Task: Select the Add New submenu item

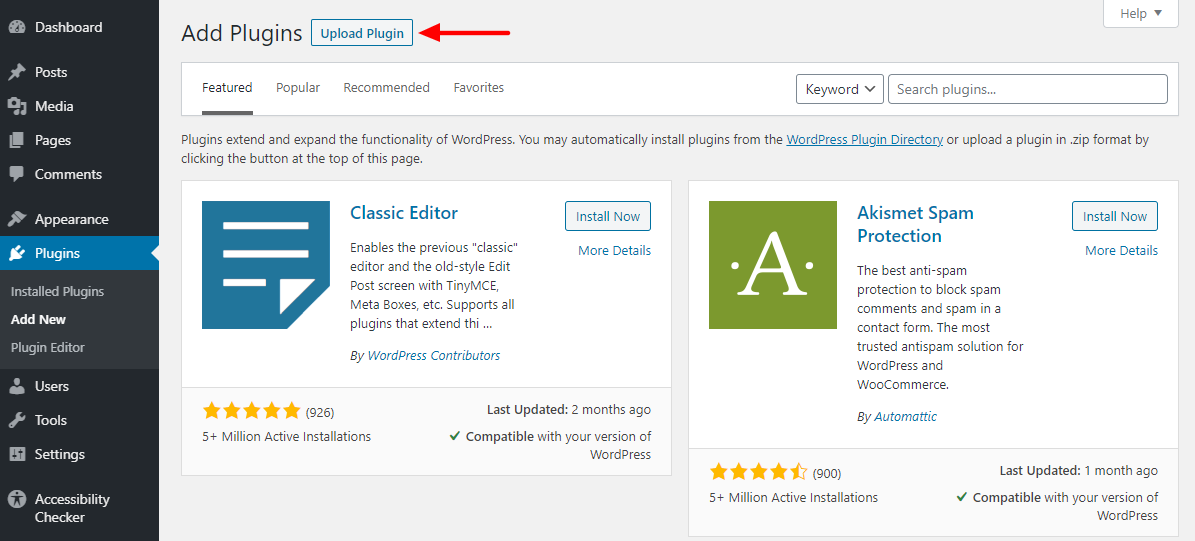Action: coord(38,319)
